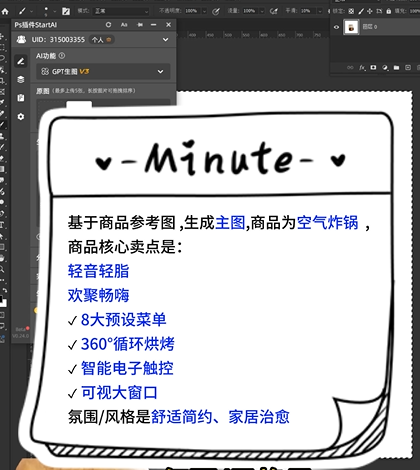Image resolution: width=420 pixels, height=470 pixels.
Task: Select the Eraser tool
Action: (x=2, y=158)
